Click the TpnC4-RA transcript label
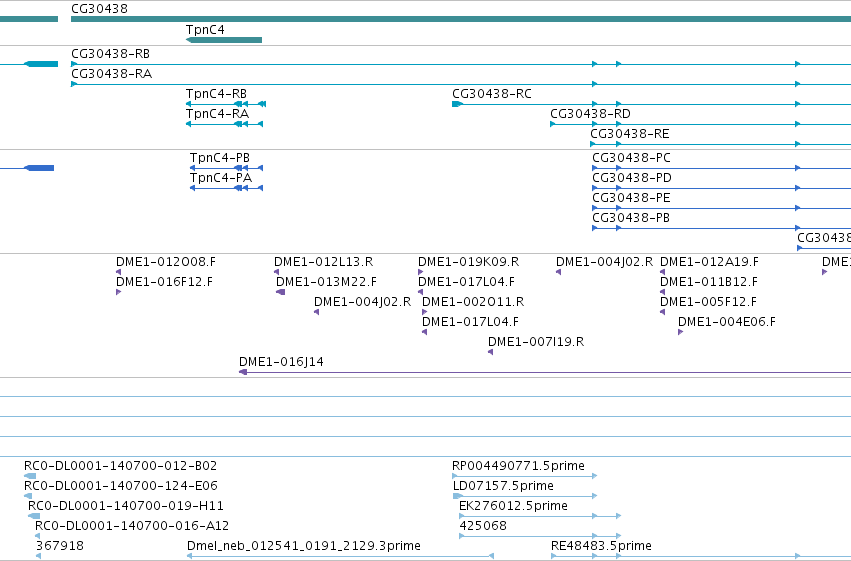Screen dimensions: 851x561 [217, 113]
